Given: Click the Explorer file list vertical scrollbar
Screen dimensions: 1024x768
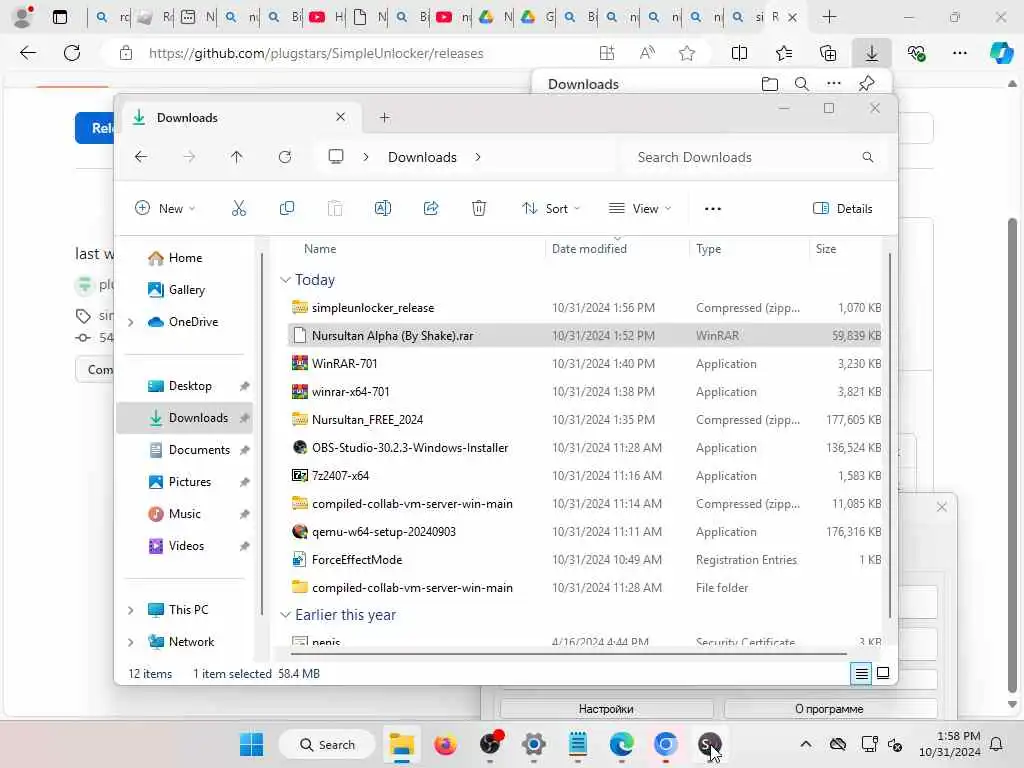Looking at the screenshot, I should click(x=889, y=434).
